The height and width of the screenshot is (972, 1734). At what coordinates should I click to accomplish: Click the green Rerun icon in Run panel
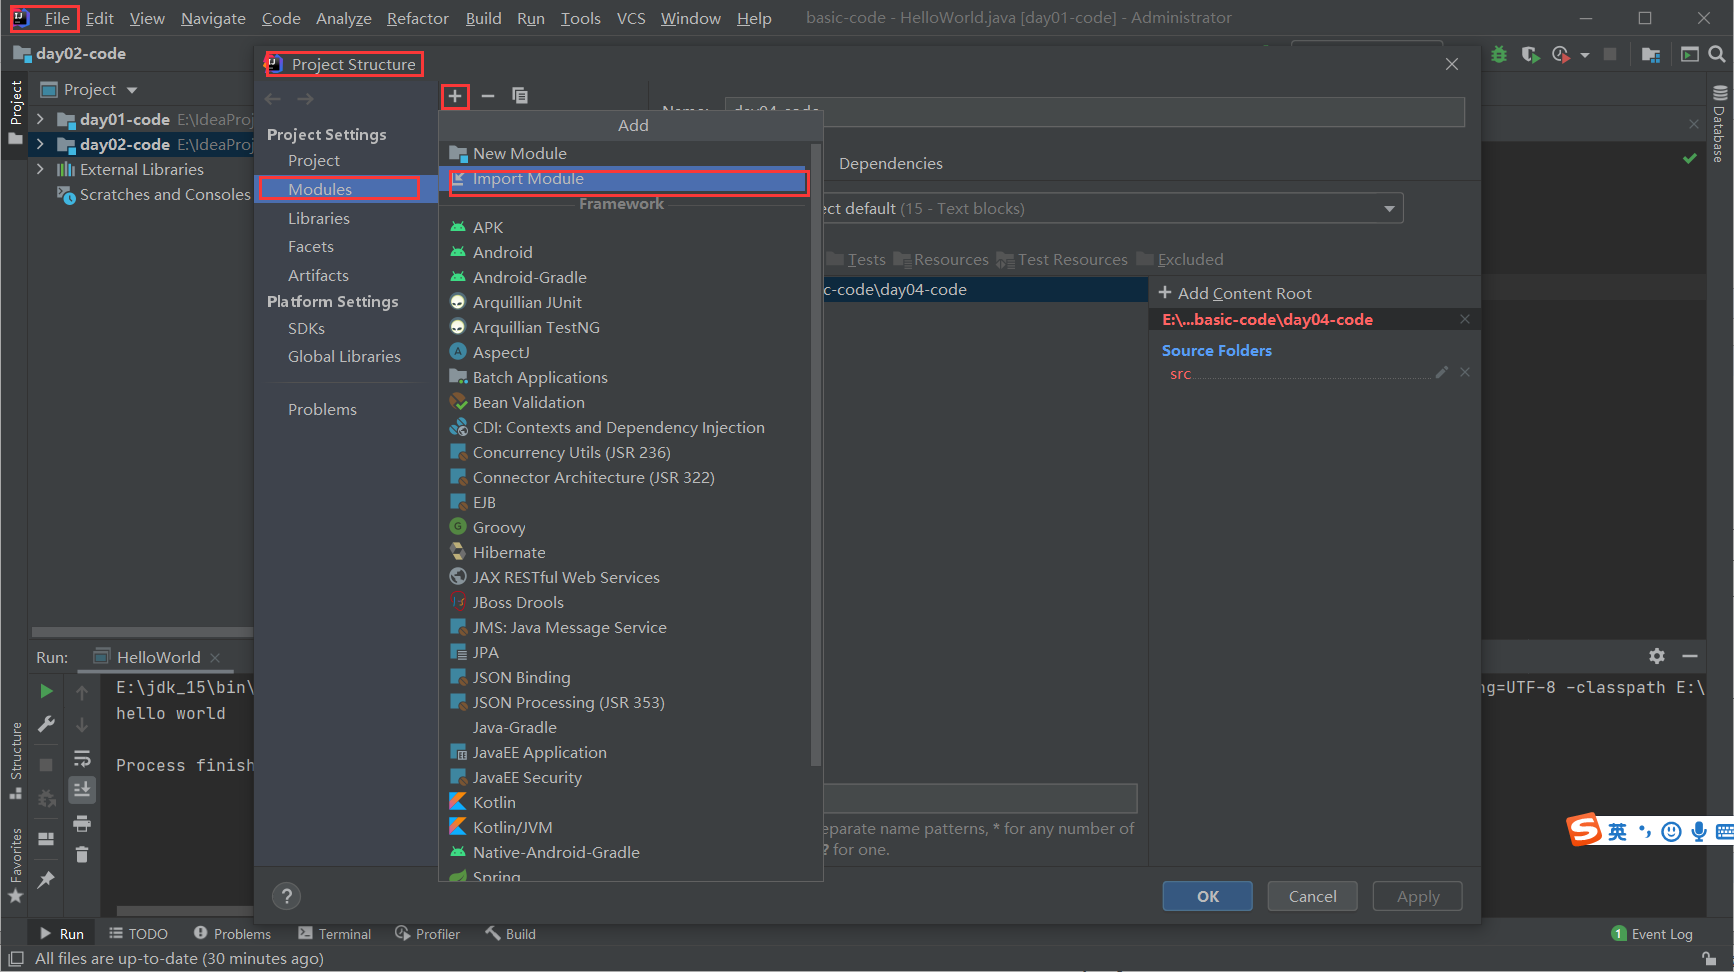[x=46, y=691]
